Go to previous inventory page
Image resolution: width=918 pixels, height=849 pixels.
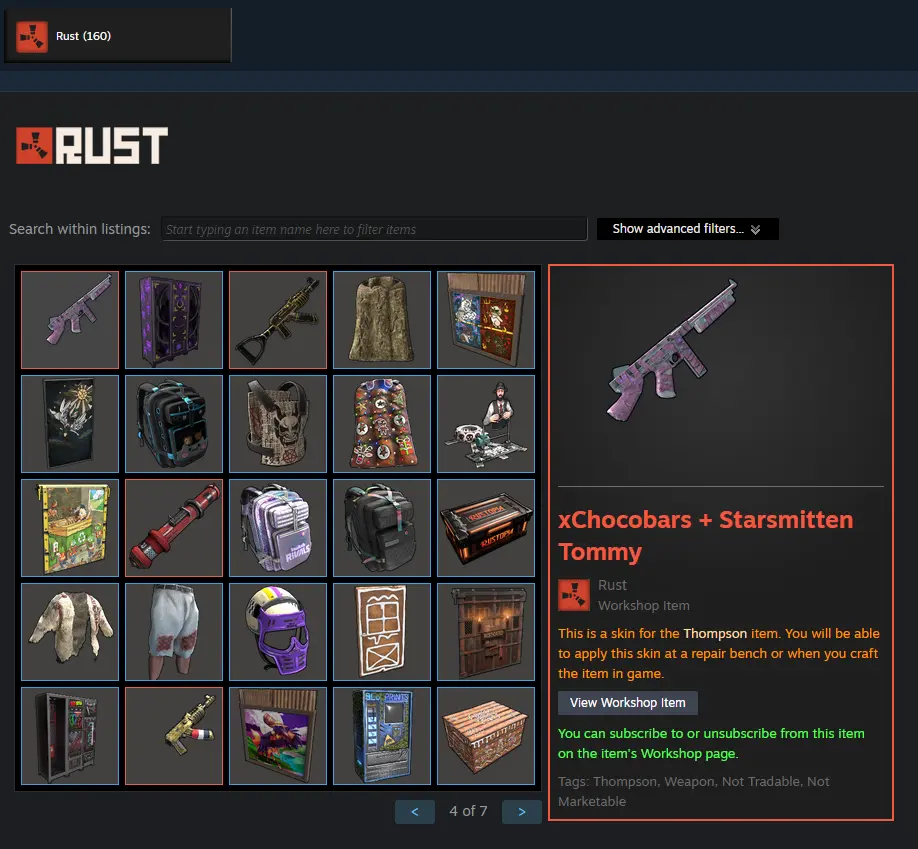(415, 812)
